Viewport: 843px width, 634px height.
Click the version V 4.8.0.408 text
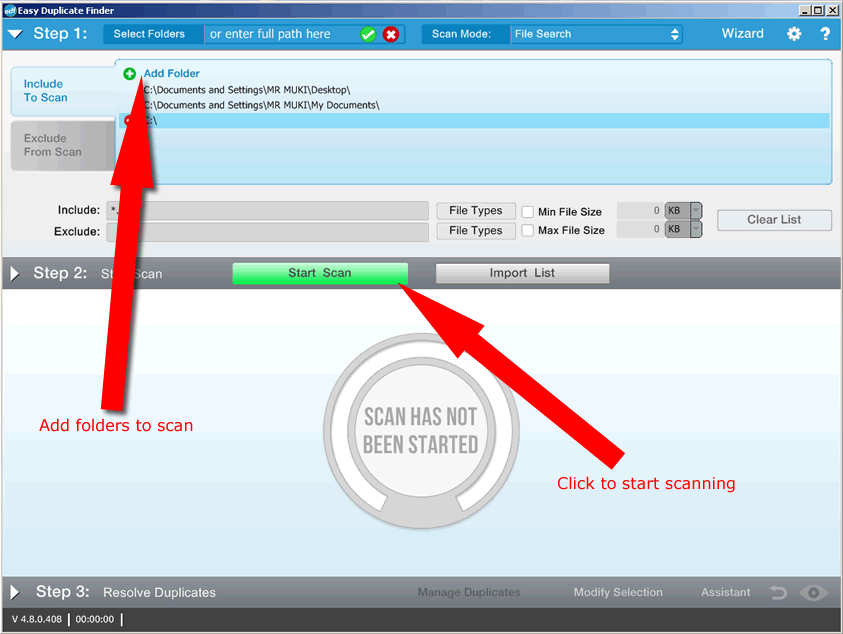[37, 619]
